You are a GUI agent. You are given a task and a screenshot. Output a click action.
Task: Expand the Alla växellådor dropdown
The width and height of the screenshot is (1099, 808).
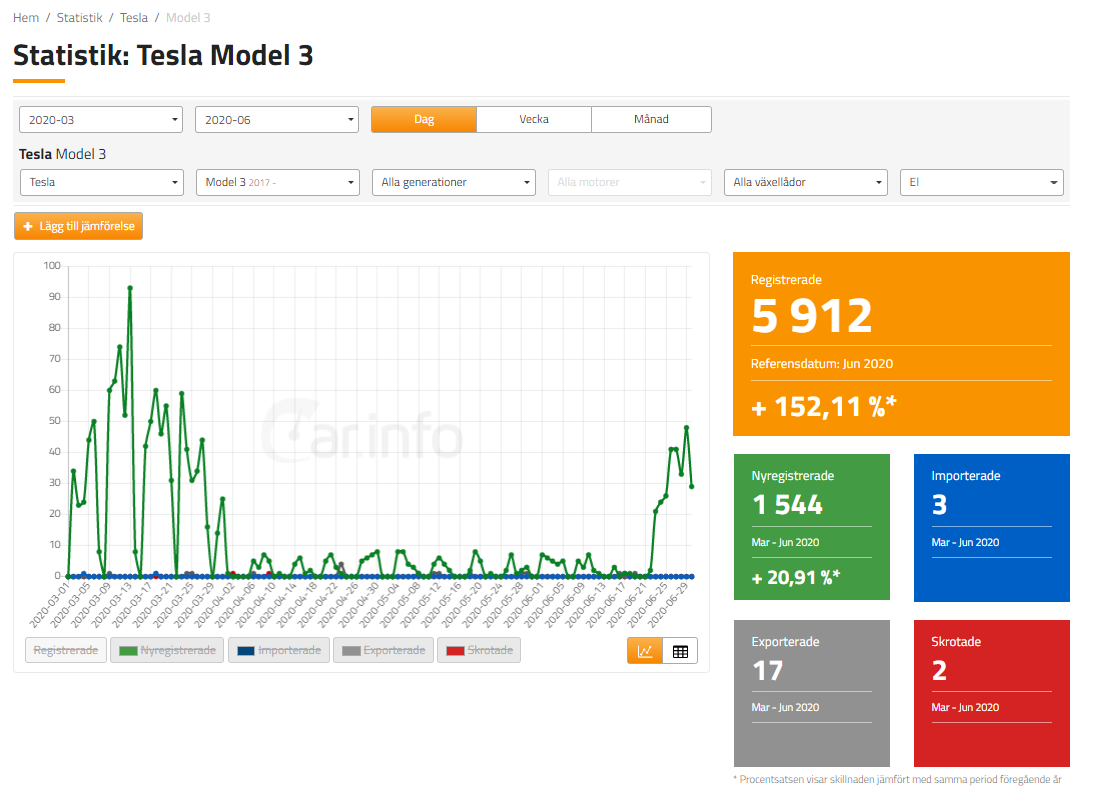tap(806, 182)
